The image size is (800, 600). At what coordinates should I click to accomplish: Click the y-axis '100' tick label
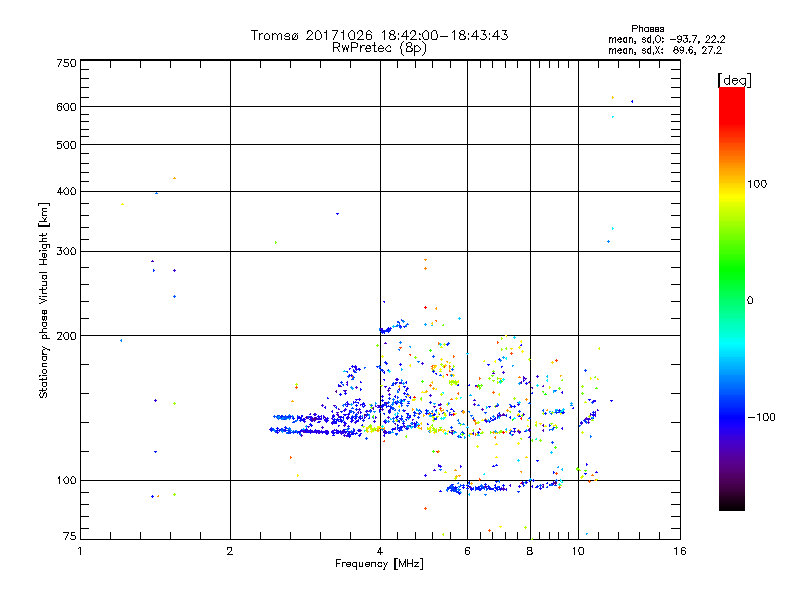pyautogui.click(x=66, y=480)
